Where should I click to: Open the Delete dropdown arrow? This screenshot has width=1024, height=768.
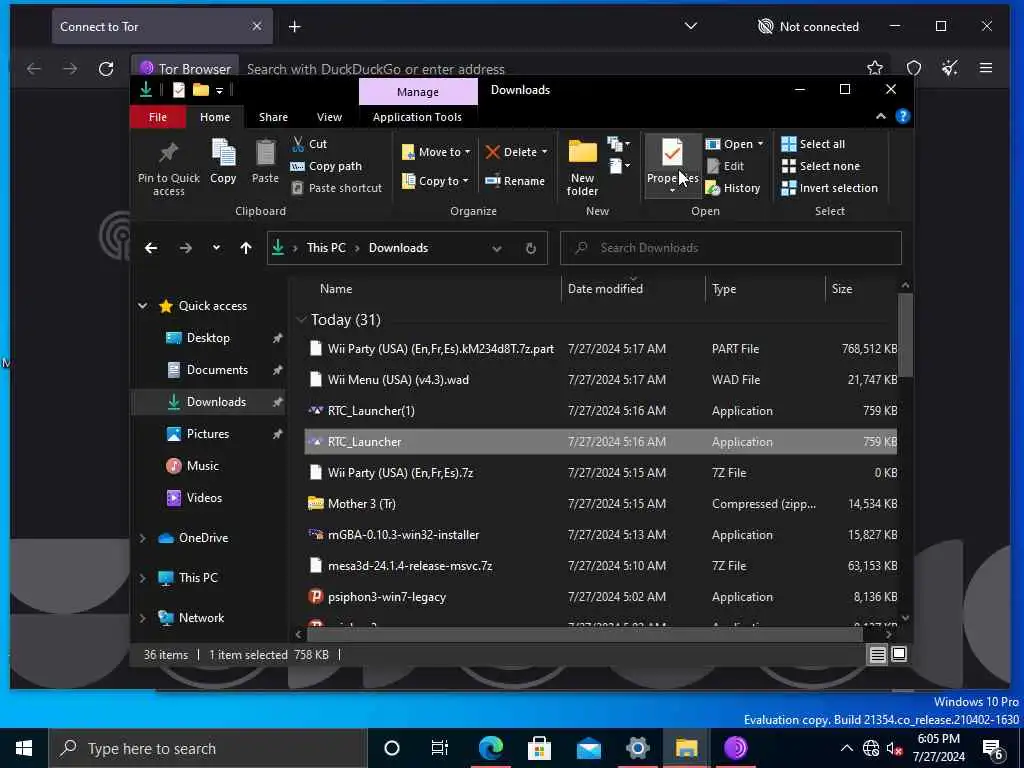click(x=545, y=152)
